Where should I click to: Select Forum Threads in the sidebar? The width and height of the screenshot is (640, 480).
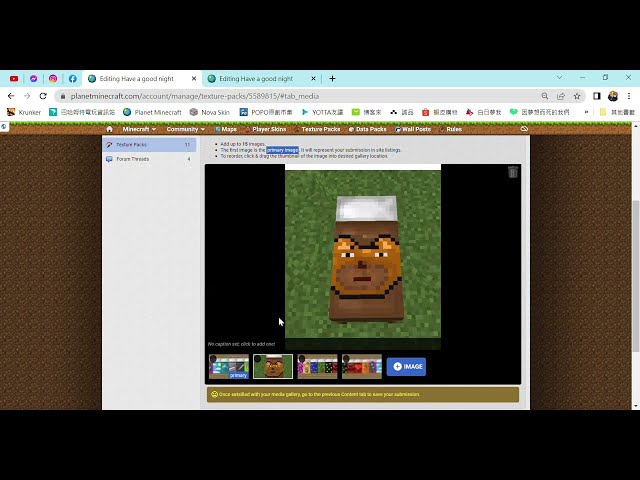[x=149, y=159]
